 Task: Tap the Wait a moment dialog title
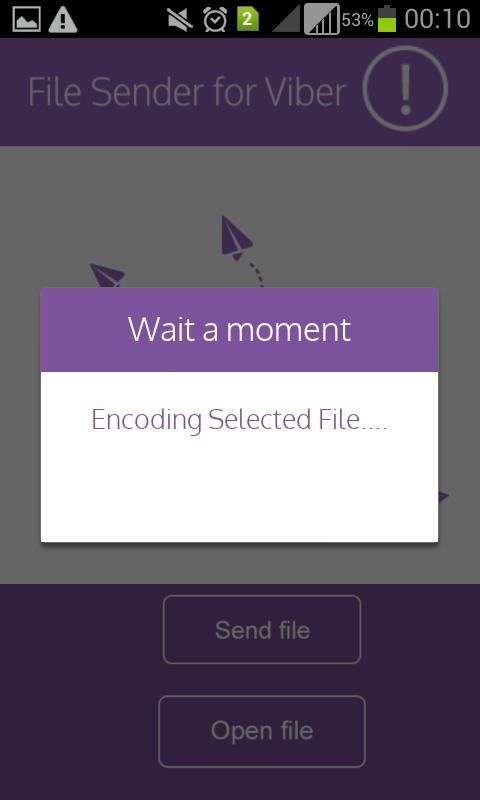(239, 330)
